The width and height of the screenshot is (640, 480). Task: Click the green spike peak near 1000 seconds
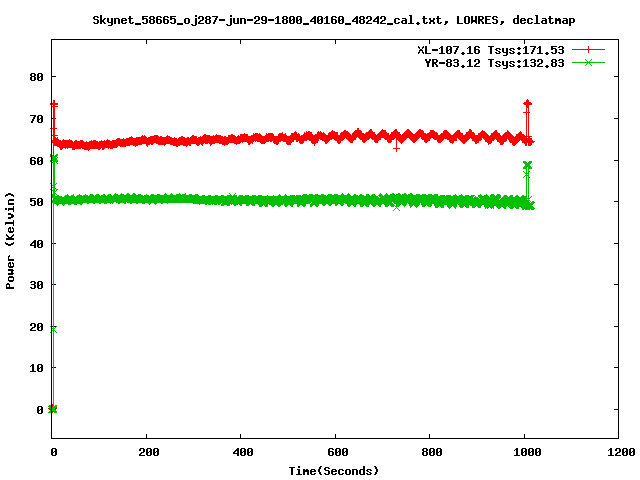tap(527, 165)
